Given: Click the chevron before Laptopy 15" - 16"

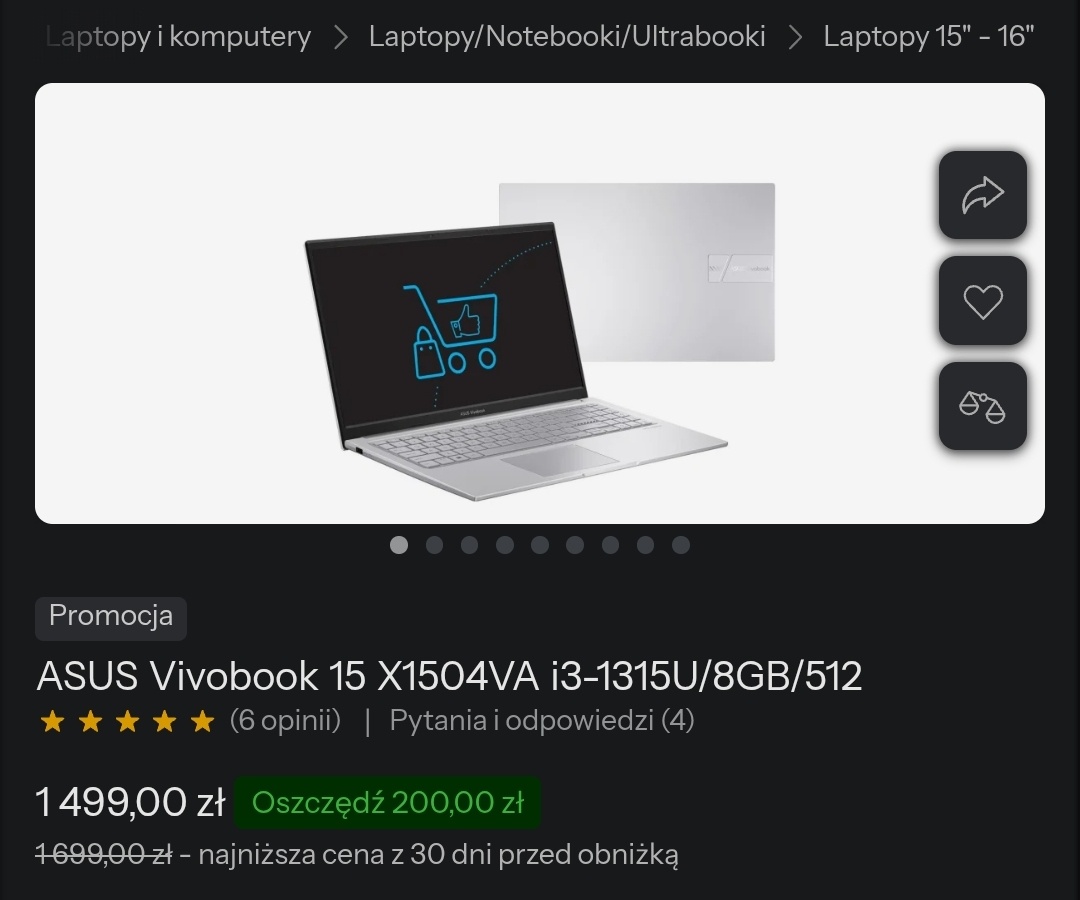Looking at the screenshot, I should point(794,38).
